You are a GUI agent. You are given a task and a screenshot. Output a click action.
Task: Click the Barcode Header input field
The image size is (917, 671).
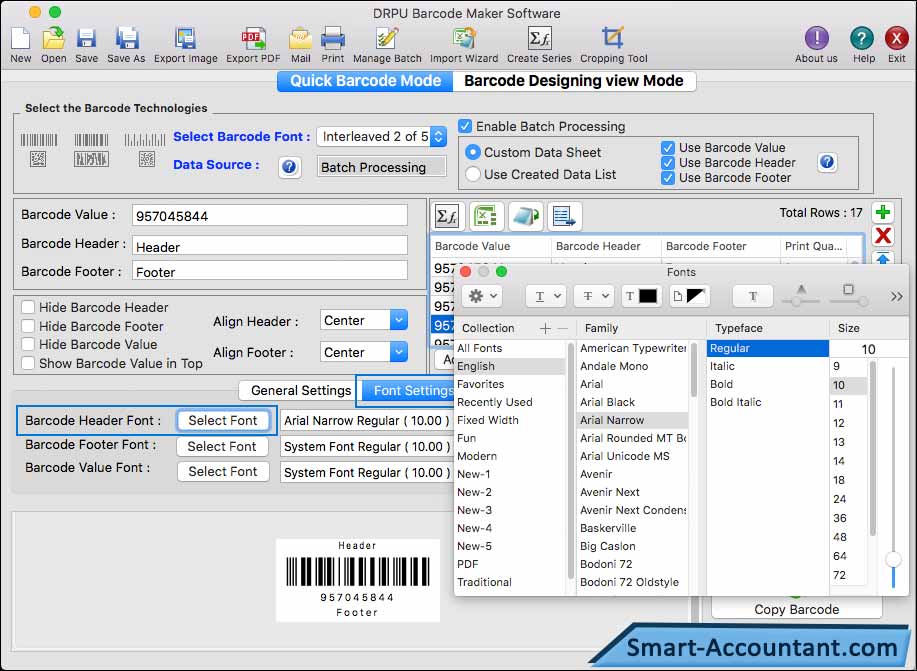(x=270, y=245)
